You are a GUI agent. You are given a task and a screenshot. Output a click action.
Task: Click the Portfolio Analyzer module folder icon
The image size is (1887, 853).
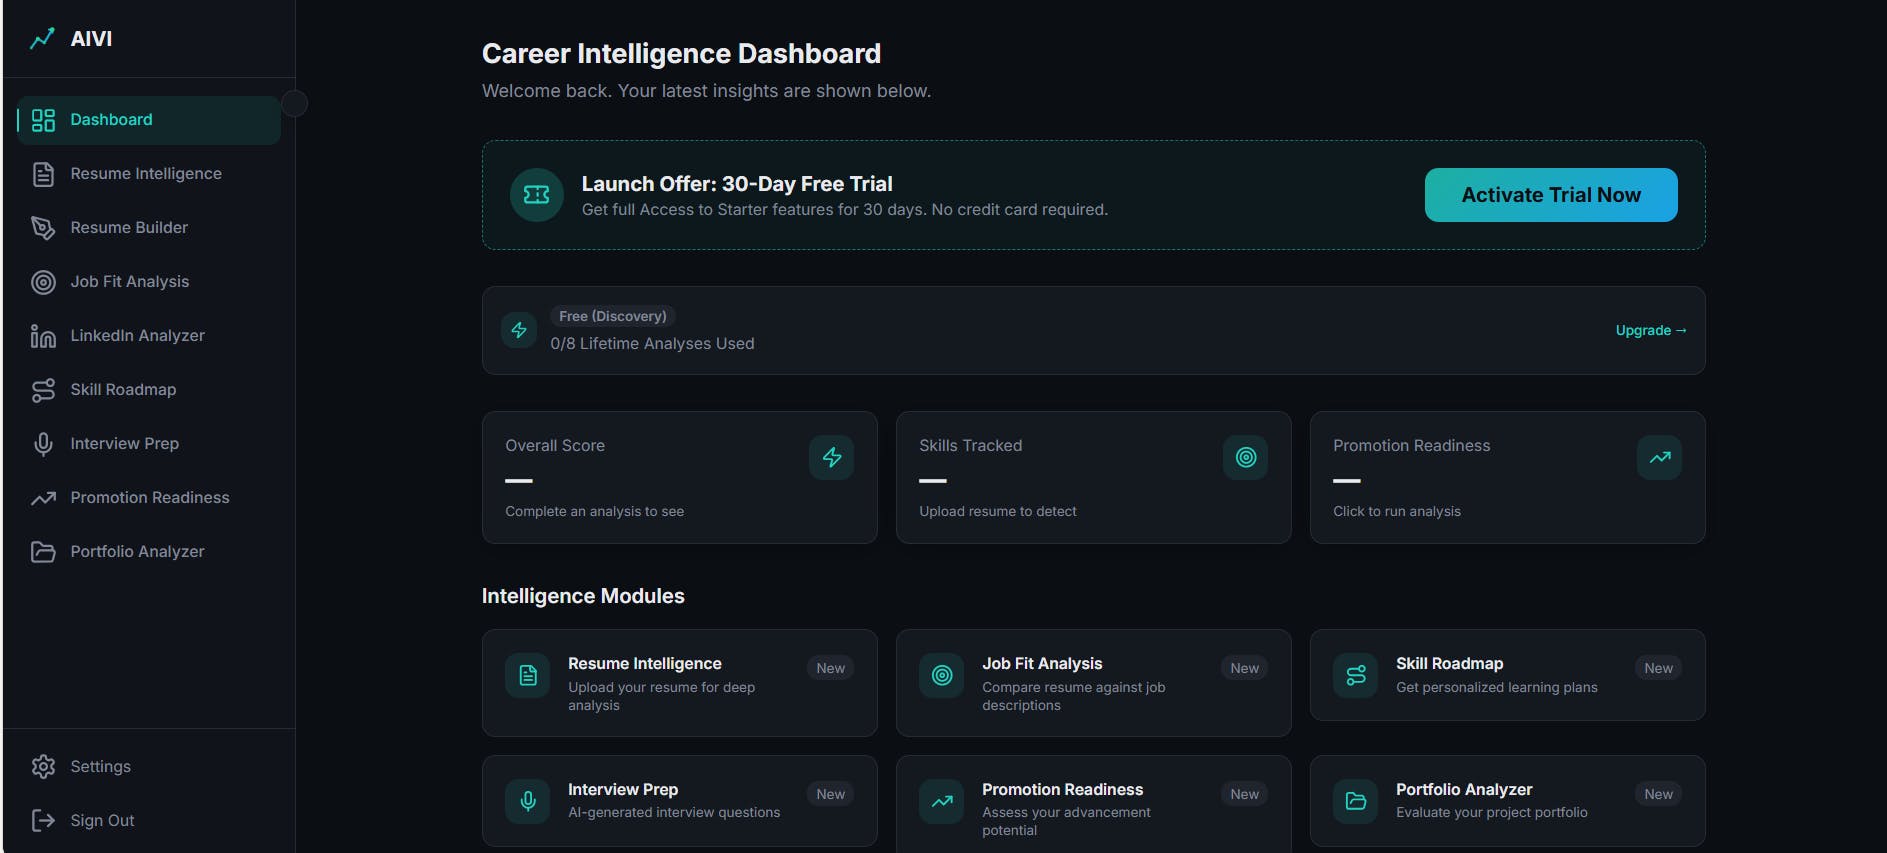(x=1356, y=802)
